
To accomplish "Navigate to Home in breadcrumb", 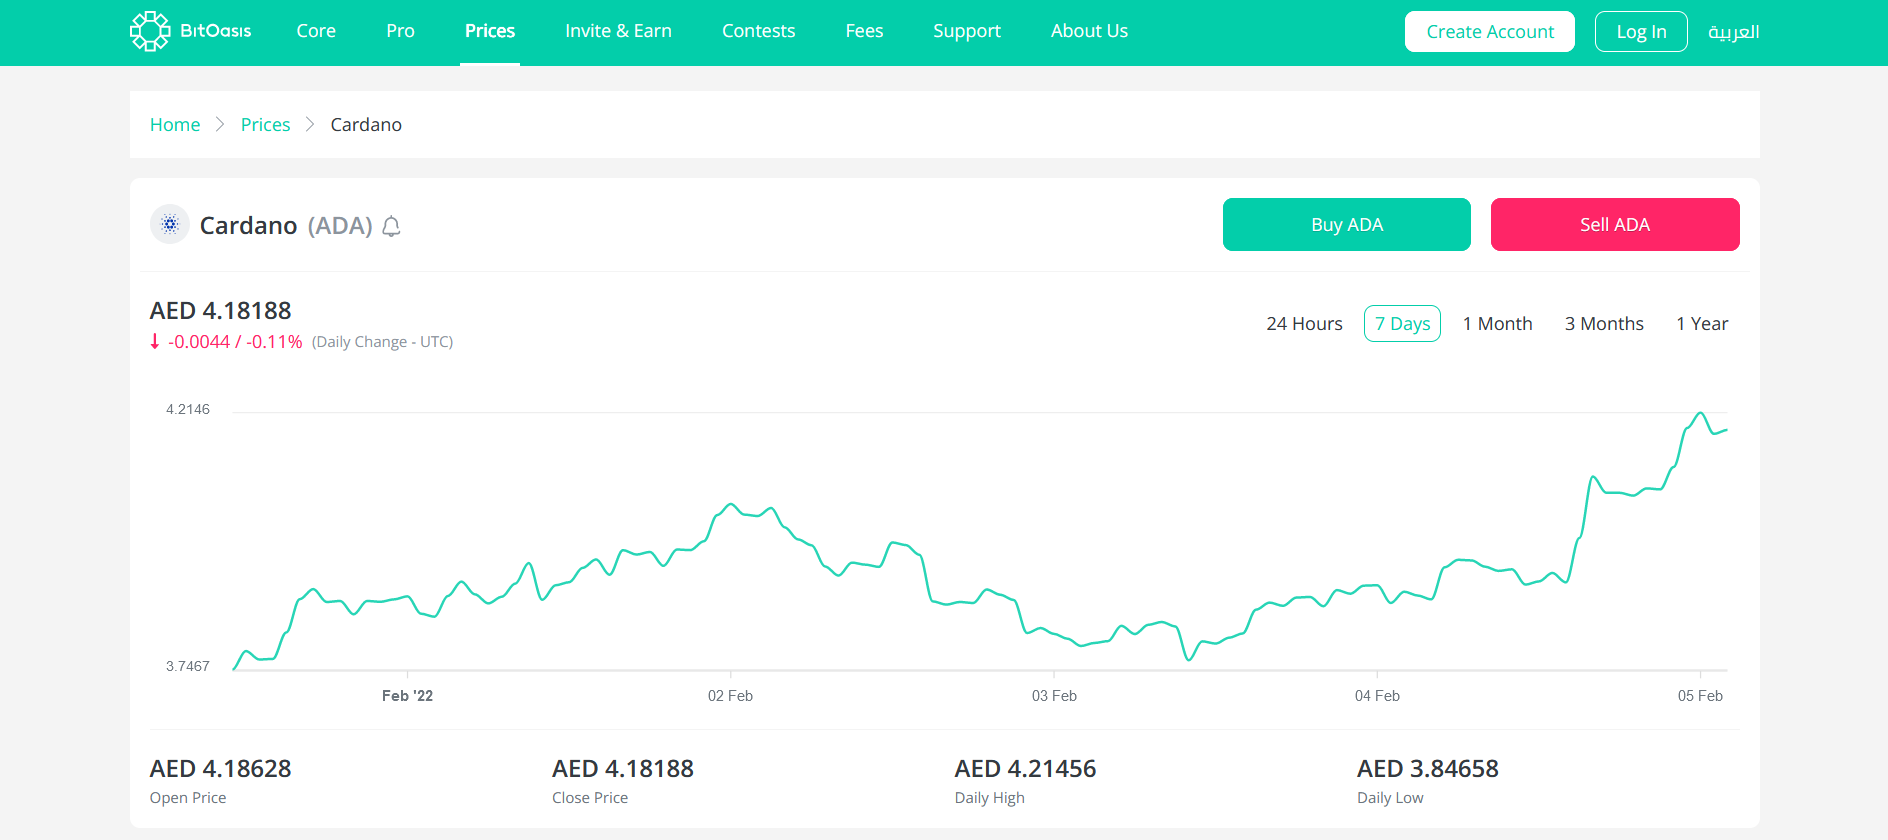I will (x=175, y=125).
